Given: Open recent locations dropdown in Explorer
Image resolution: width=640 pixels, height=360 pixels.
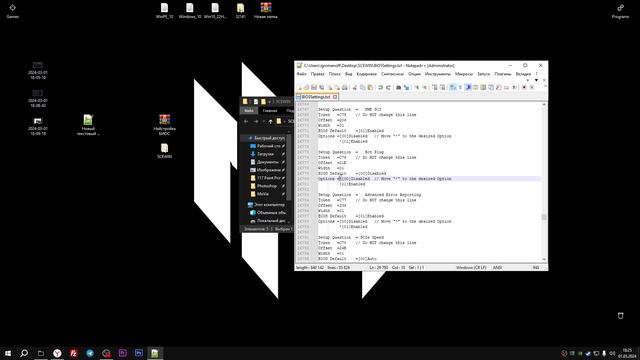Looking at the screenshot, I should tap(263, 121).
